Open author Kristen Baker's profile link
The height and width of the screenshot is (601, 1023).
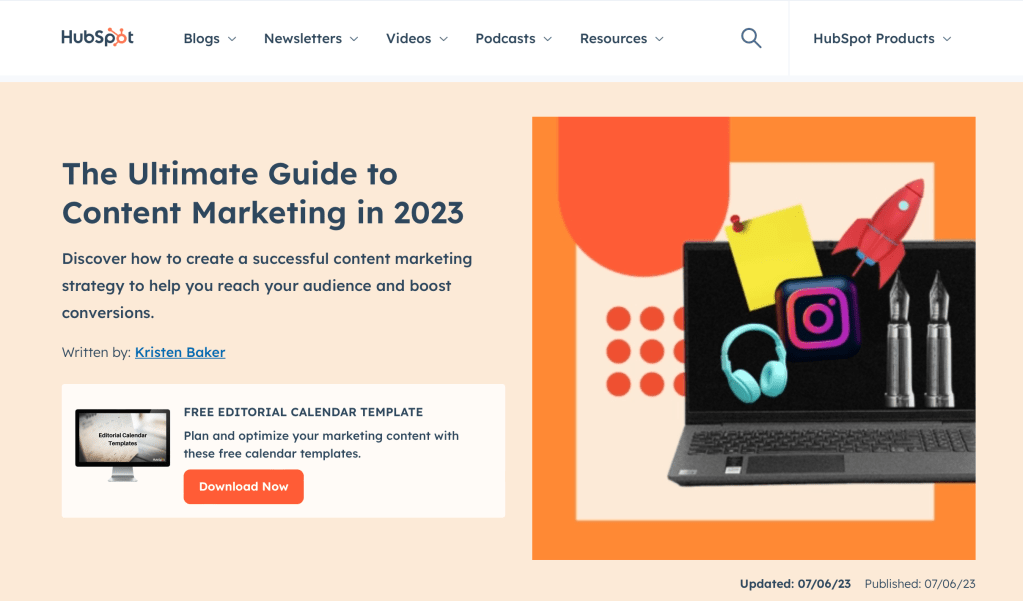pos(180,352)
